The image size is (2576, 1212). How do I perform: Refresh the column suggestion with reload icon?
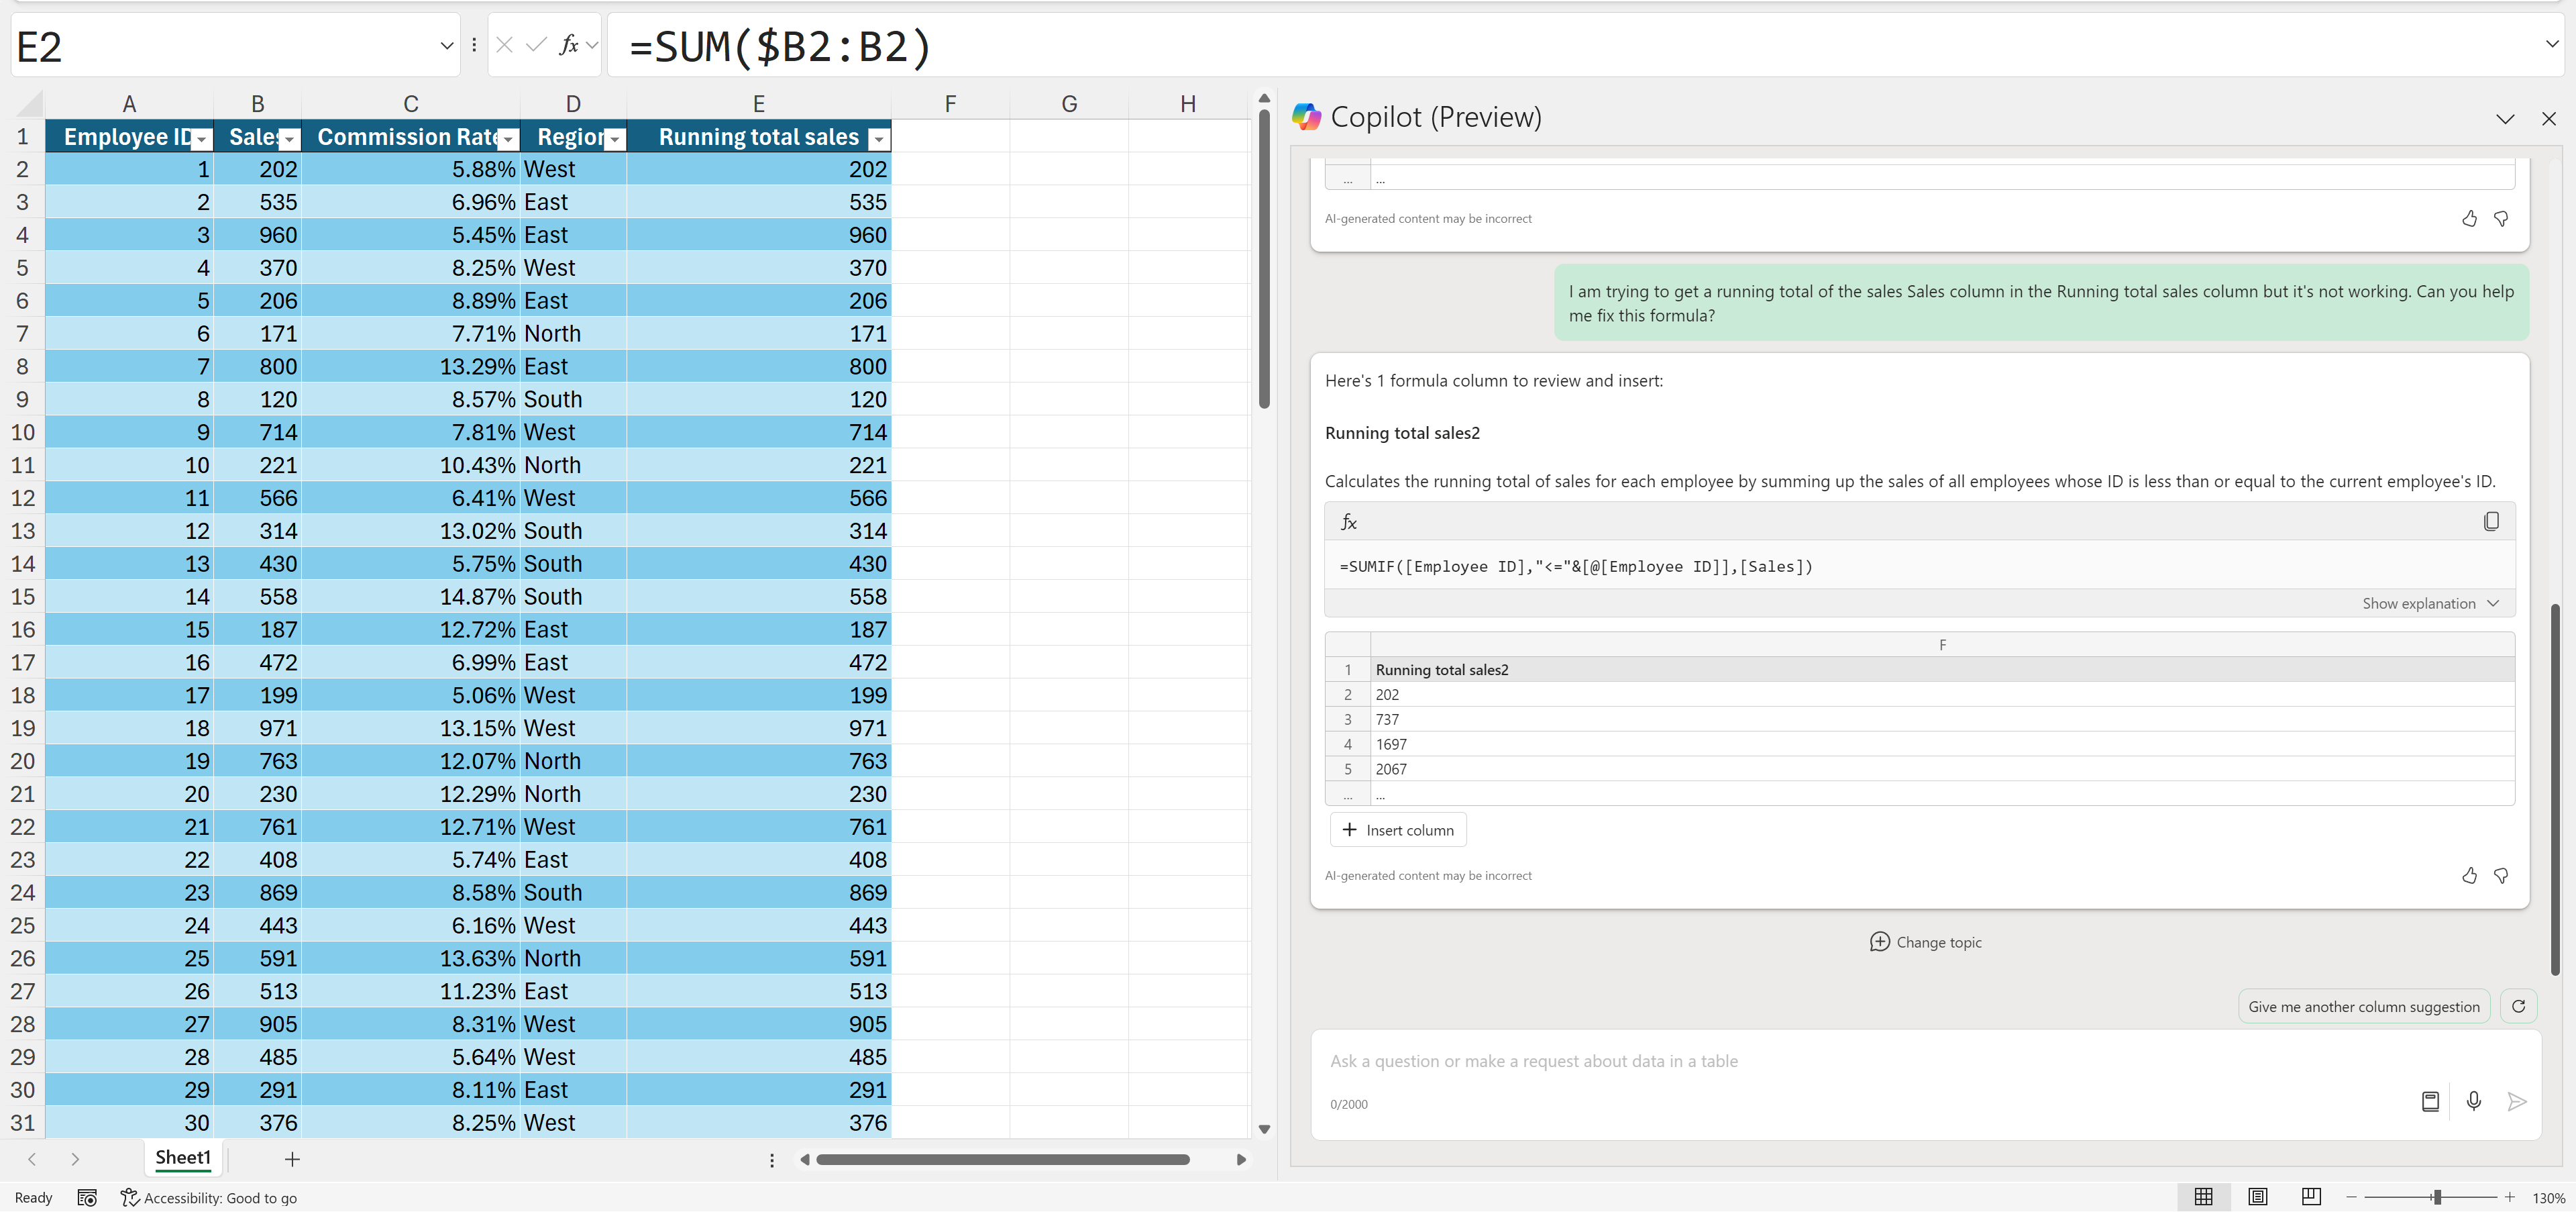click(2518, 1006)
